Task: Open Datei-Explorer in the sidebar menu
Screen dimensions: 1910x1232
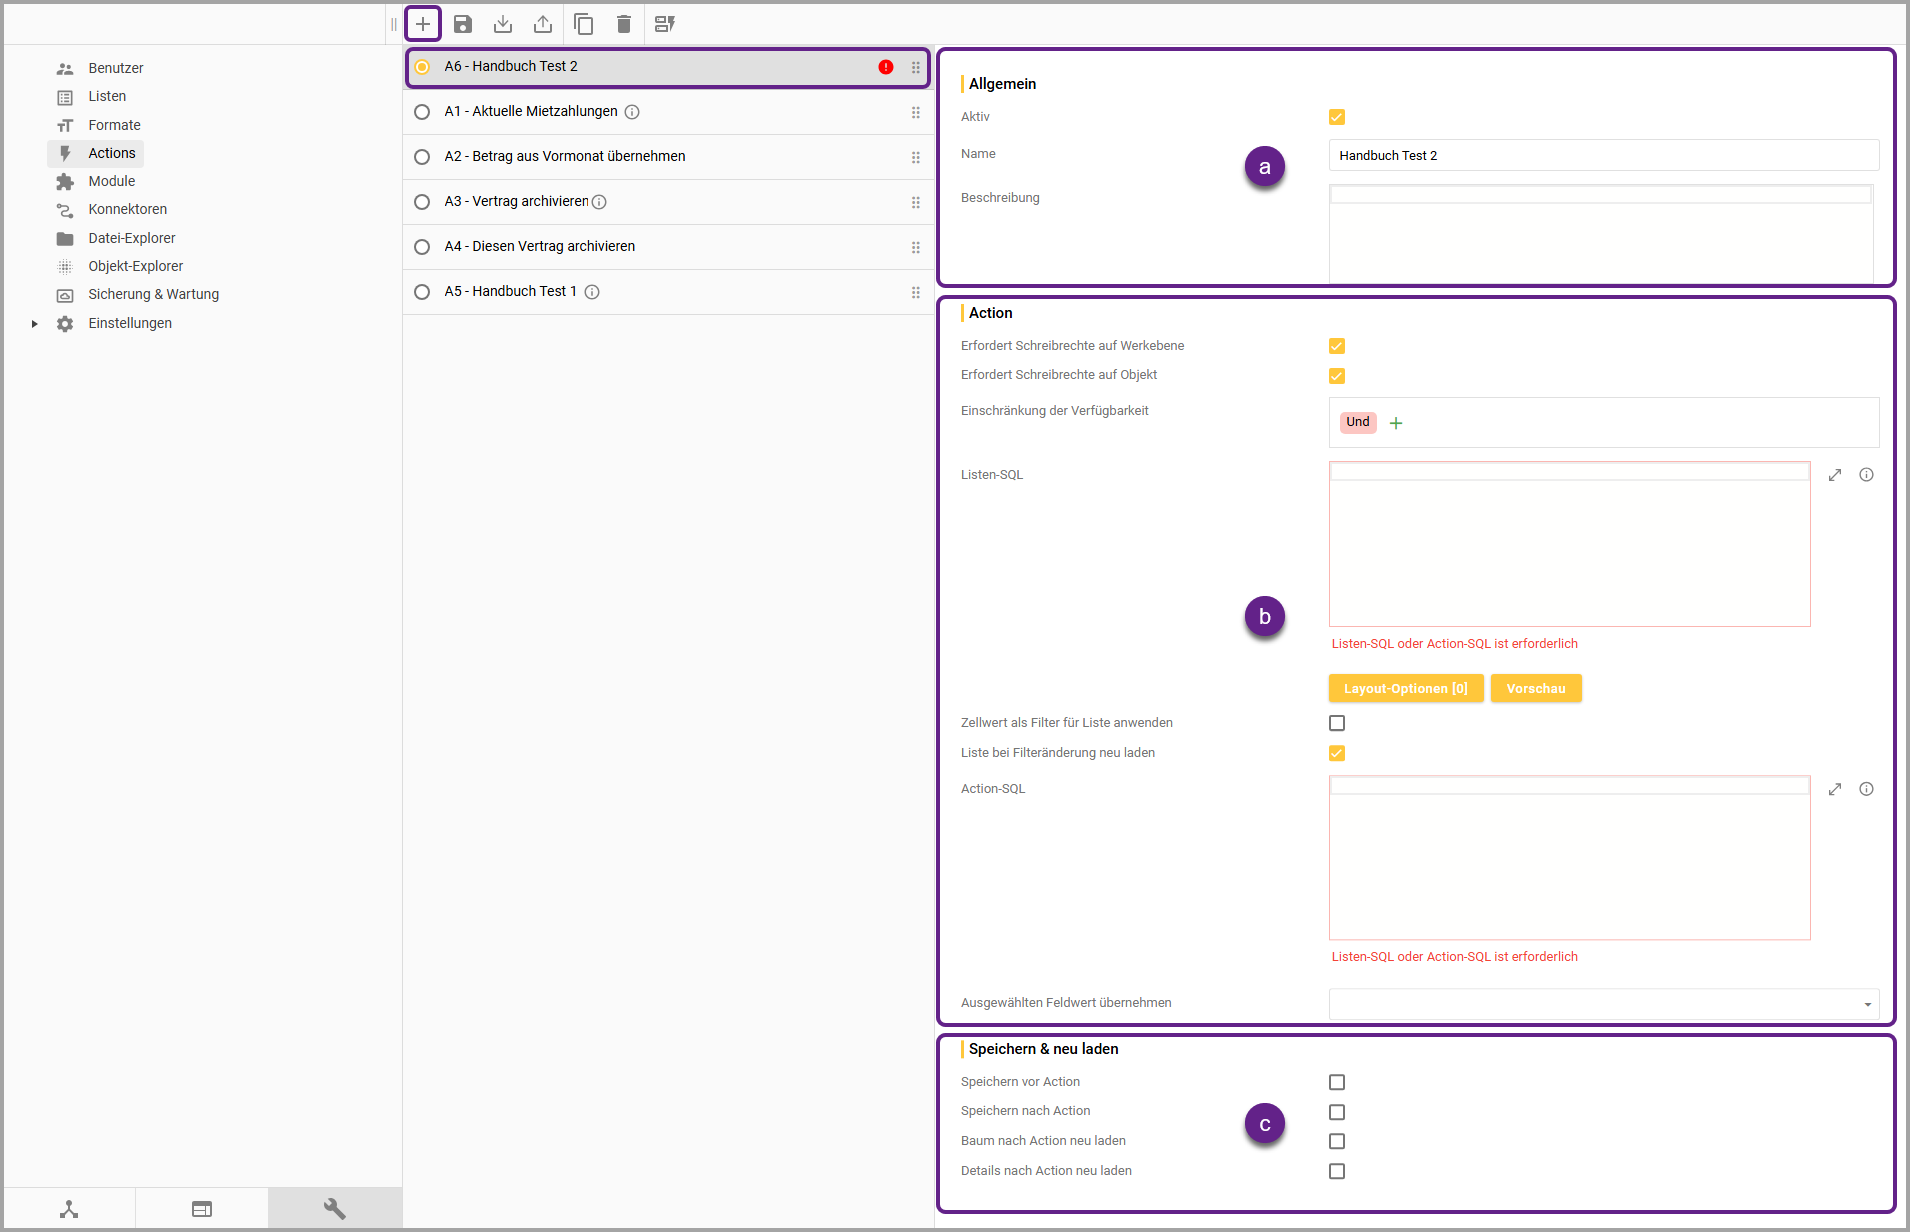Action: tap(131, 238)
